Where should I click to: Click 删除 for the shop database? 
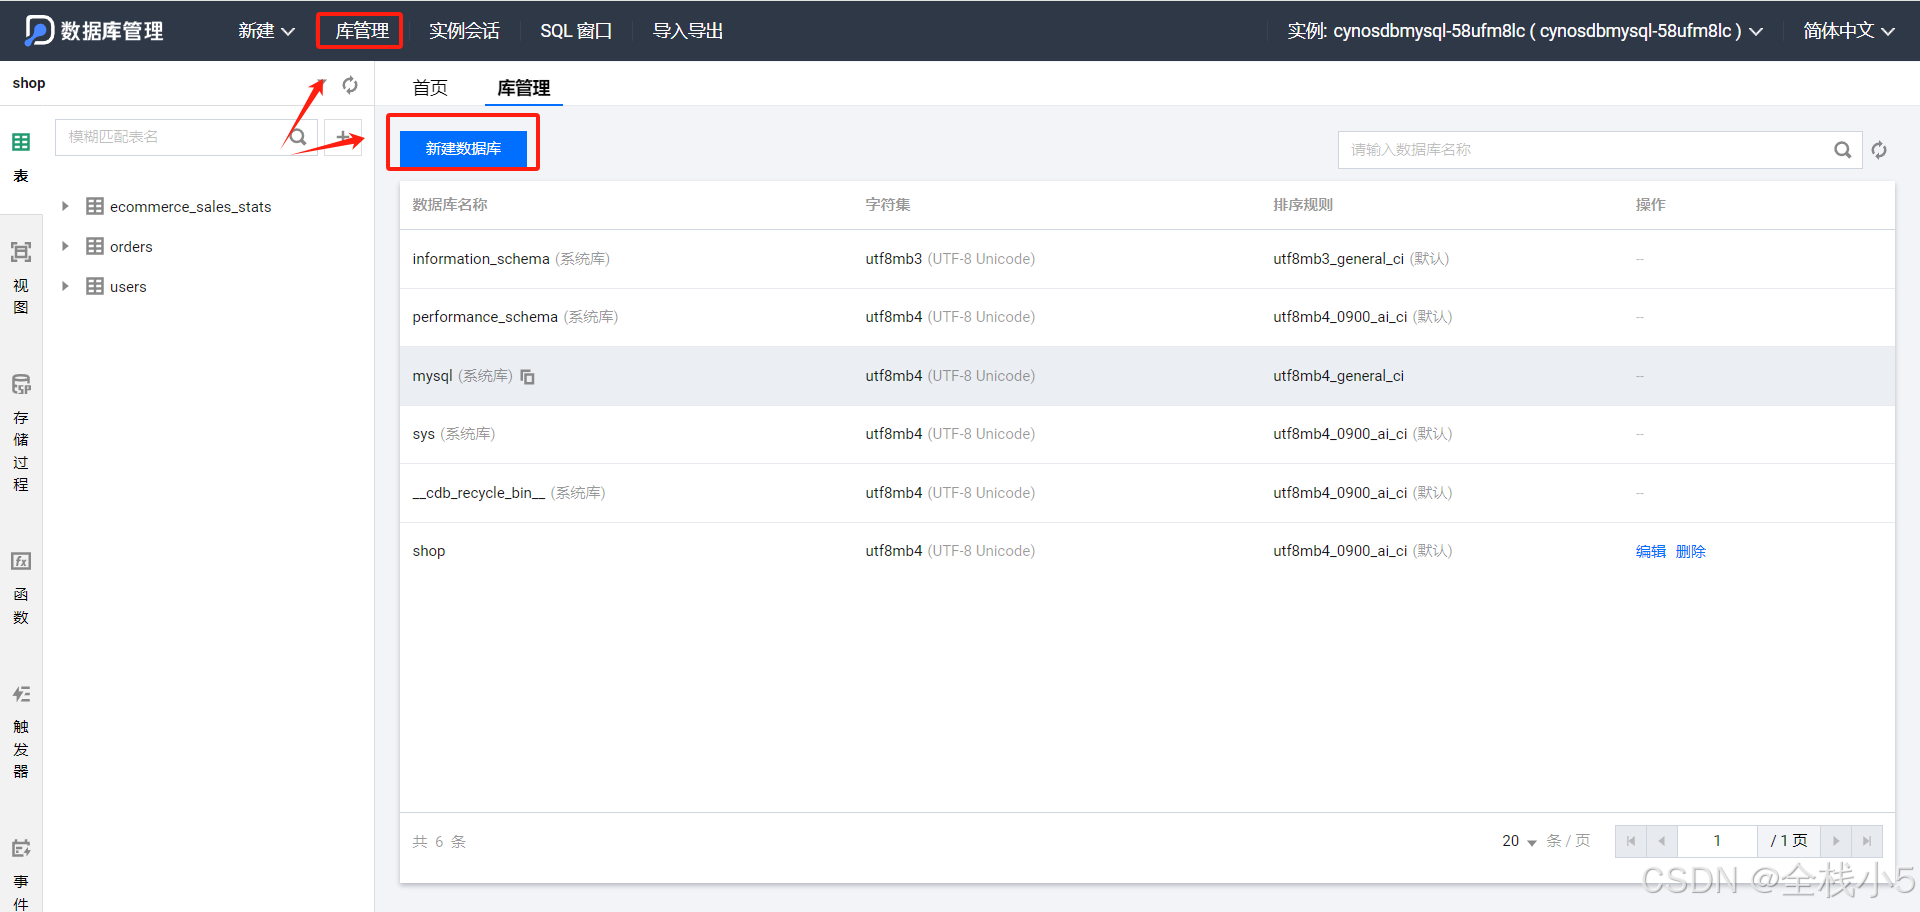1690,551
